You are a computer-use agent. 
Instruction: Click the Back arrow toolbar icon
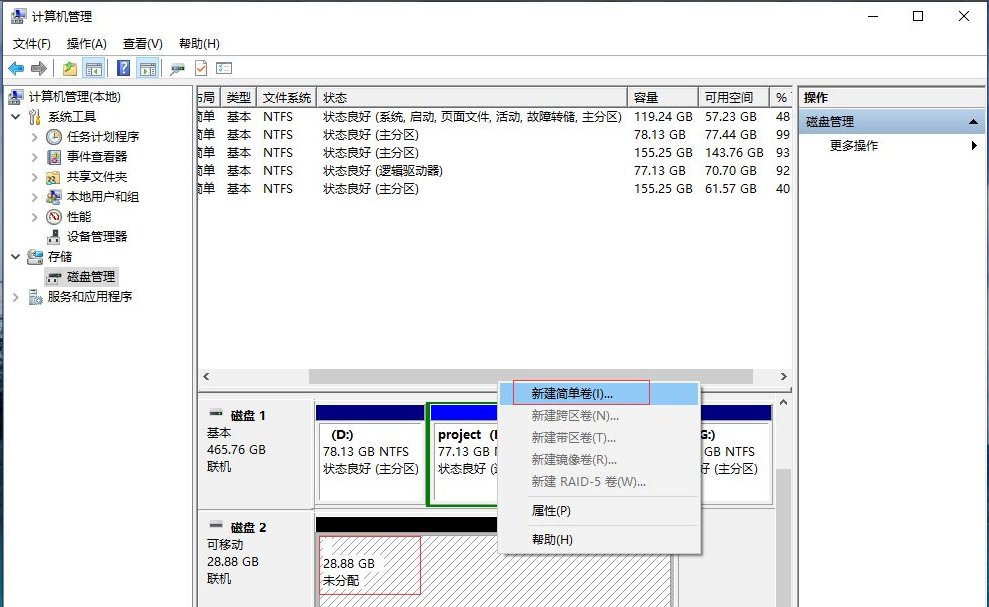[x=15, y=68]
